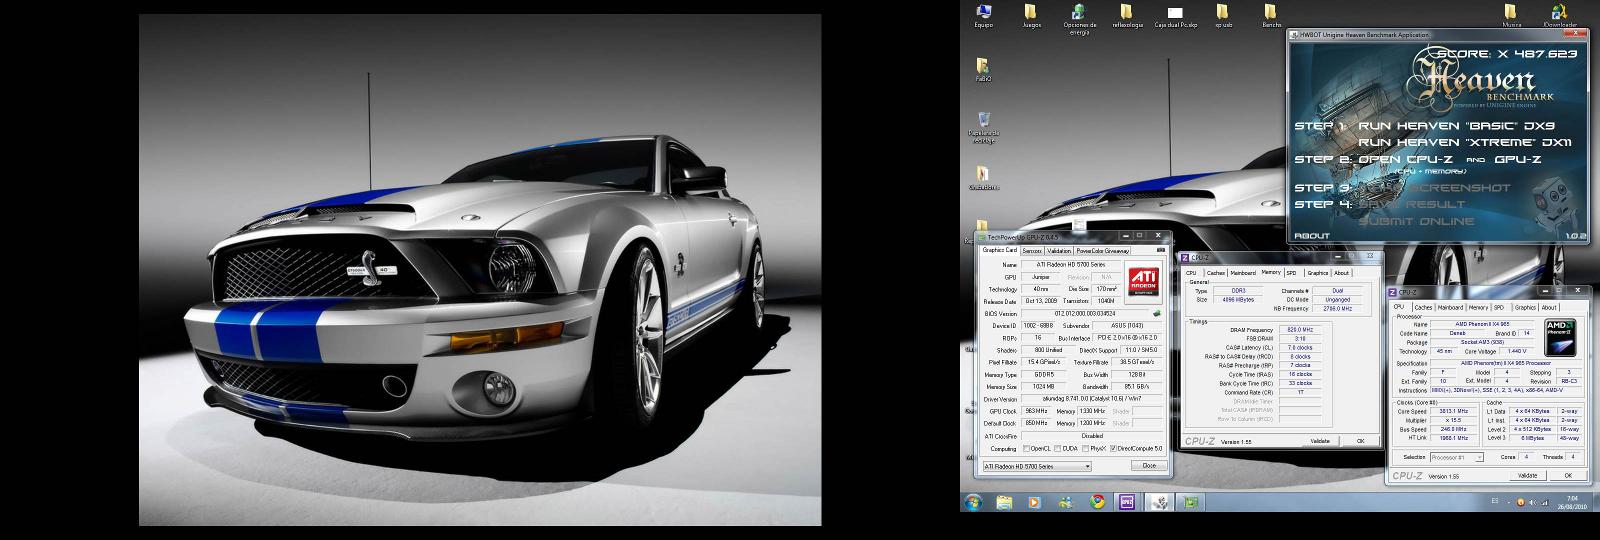Switch to Sensors tab in GPU-Z
The width and height of the screenshot is (1600, 540).
[x=1032, y=251]
